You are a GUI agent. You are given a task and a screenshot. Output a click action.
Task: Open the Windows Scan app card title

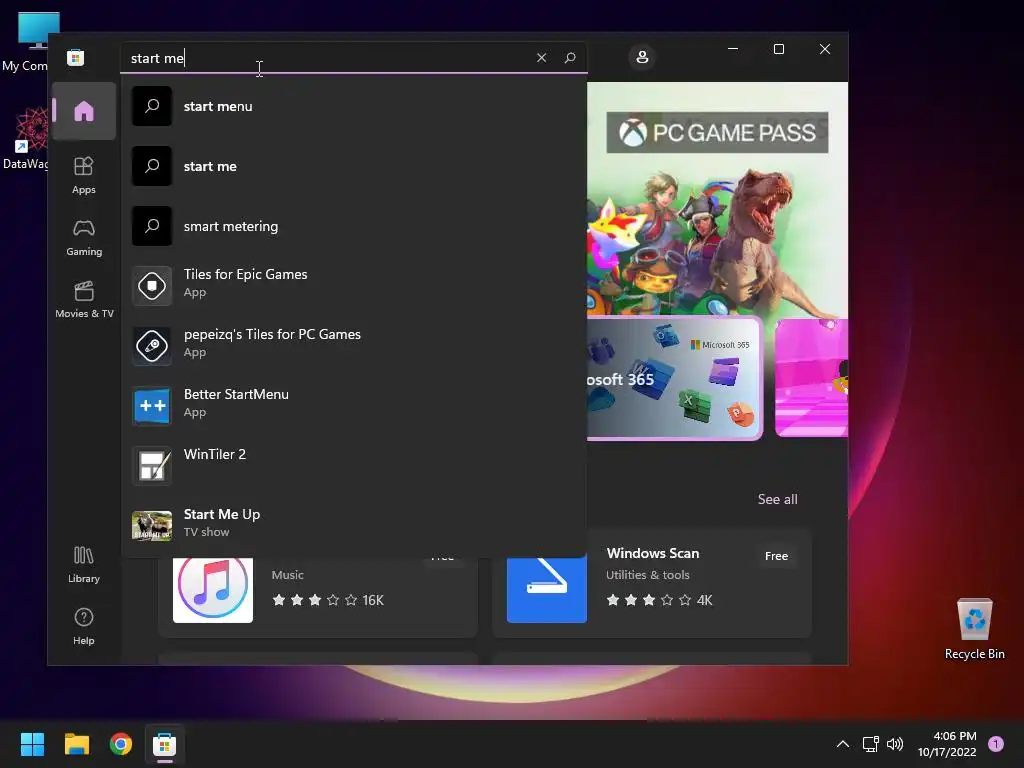[652, 553]
